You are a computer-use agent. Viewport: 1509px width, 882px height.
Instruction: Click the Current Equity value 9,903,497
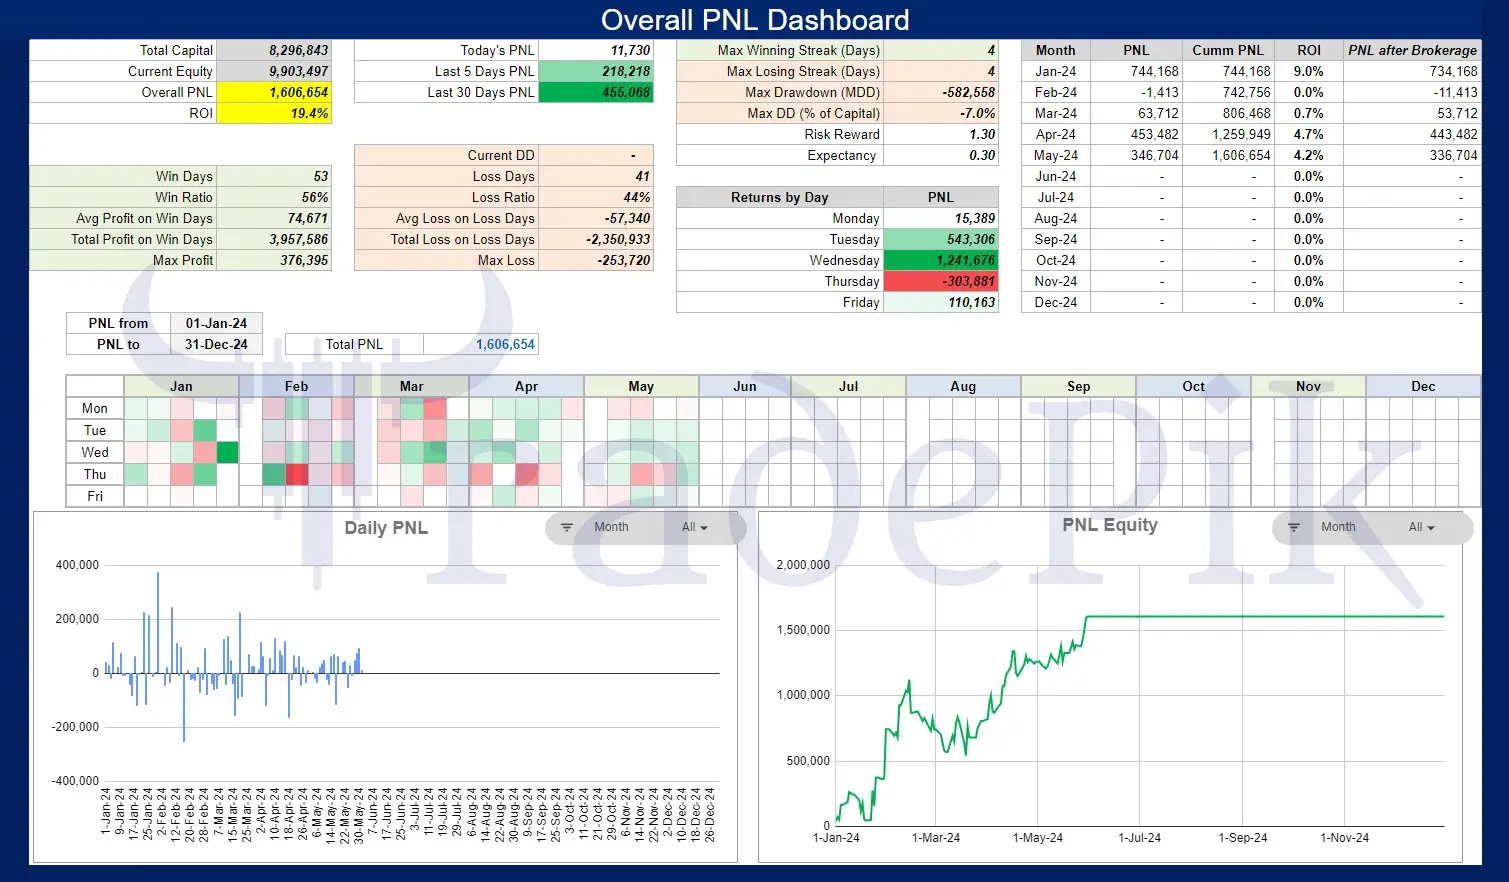coord(273,71)
